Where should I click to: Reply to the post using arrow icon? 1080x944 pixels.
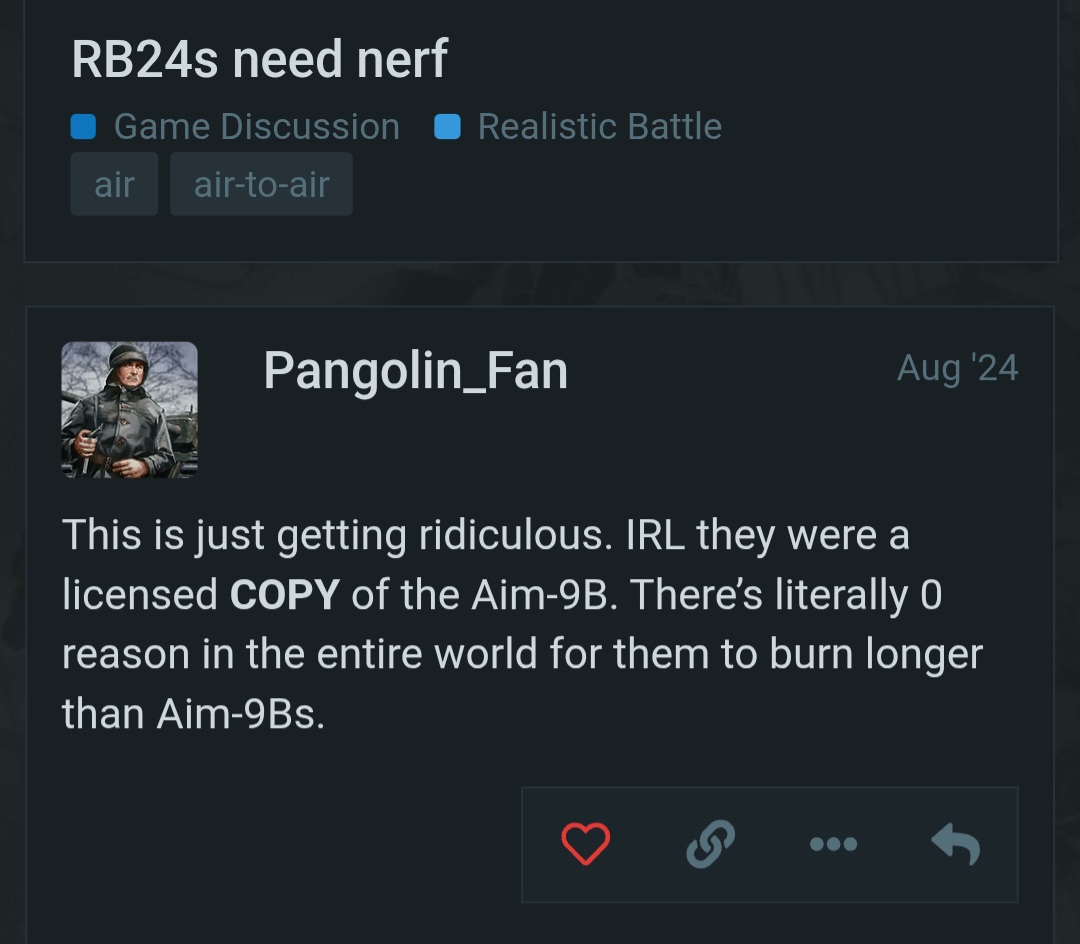(x=955, y=844)
